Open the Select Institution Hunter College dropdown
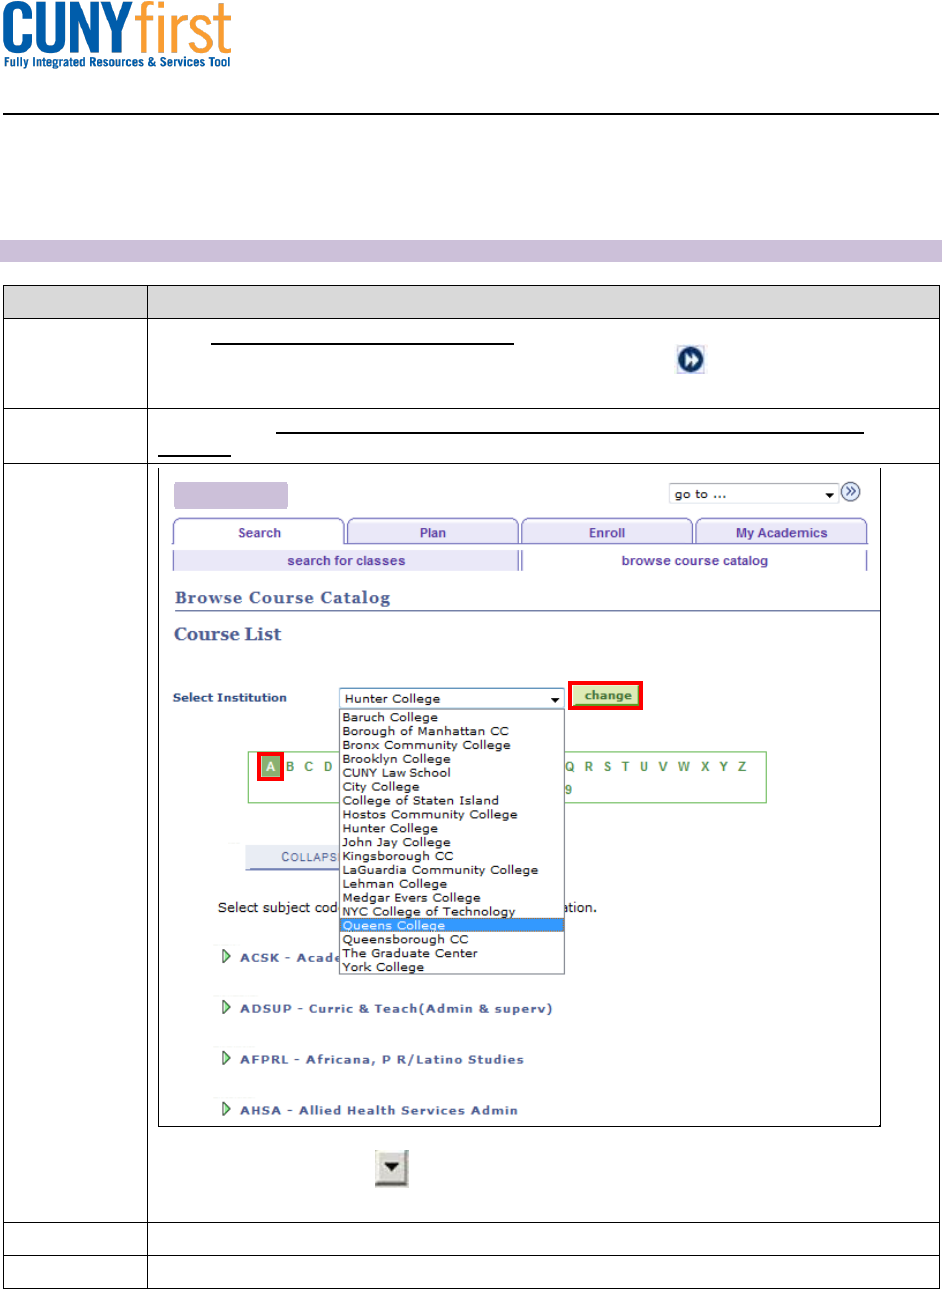 pyautogui.click(x=452, y=698)
